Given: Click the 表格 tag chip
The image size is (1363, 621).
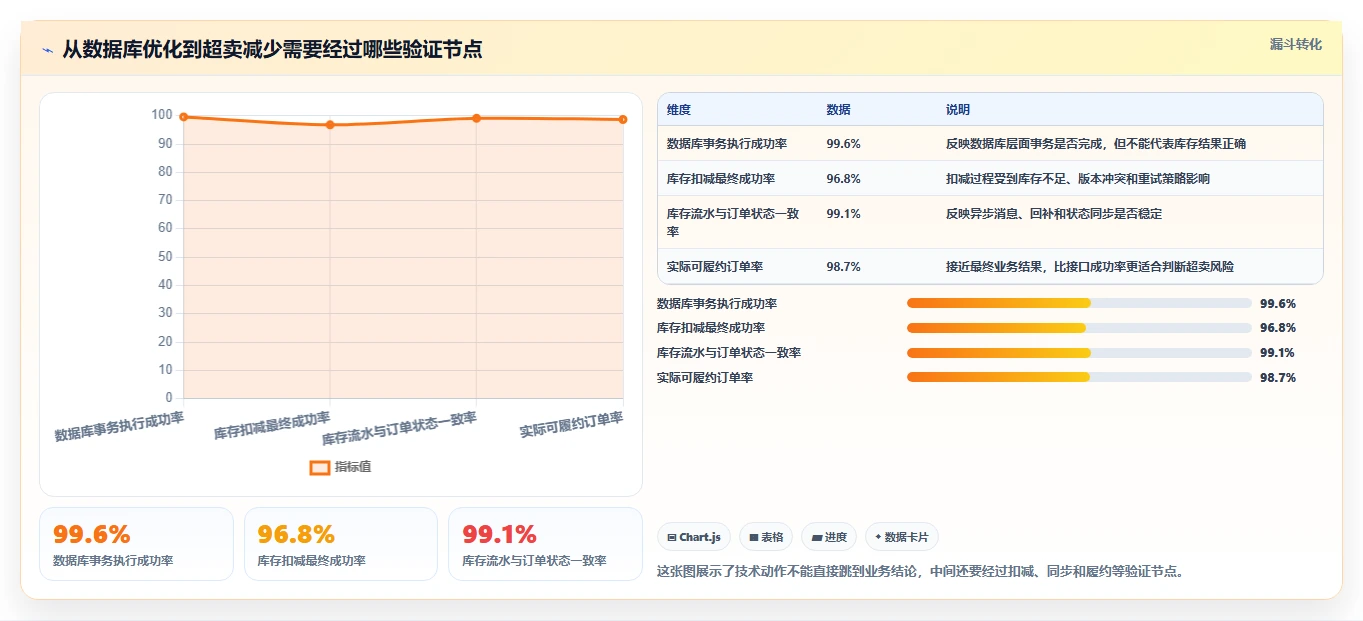Looking at the screenshot, I should pyautogui.click(x=766, y=537).
